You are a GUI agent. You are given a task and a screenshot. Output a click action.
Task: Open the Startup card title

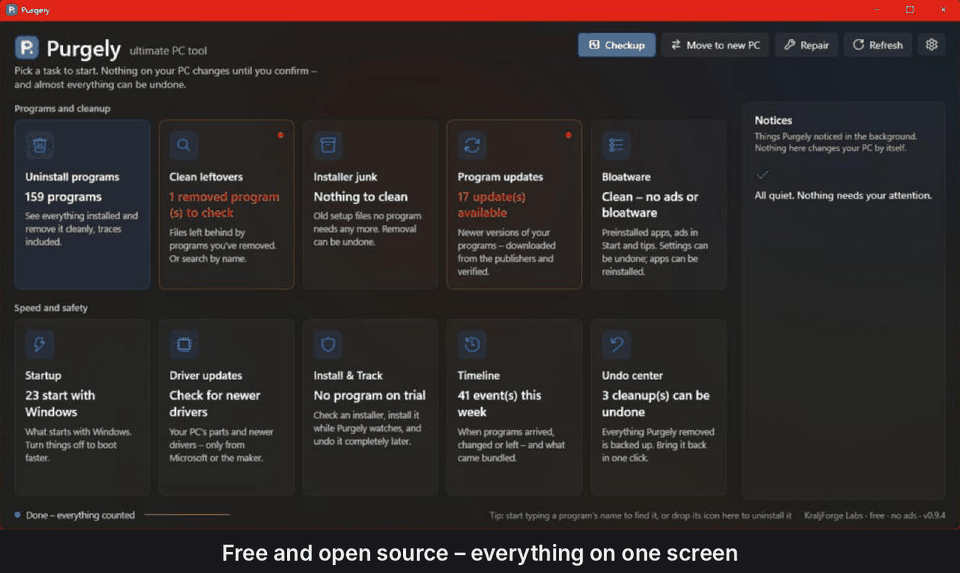point(43,375)
